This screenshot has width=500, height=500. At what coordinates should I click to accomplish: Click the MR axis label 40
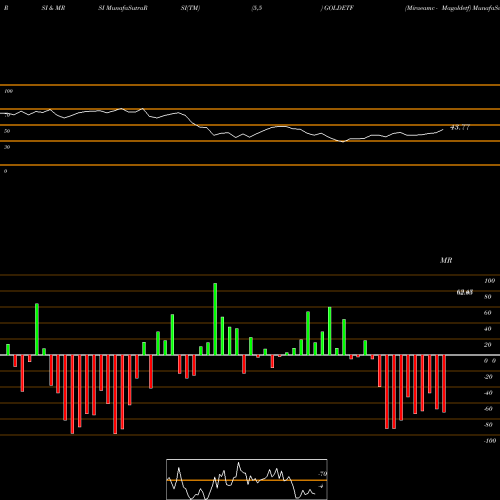pyautogui.click(x=487, y=329)
